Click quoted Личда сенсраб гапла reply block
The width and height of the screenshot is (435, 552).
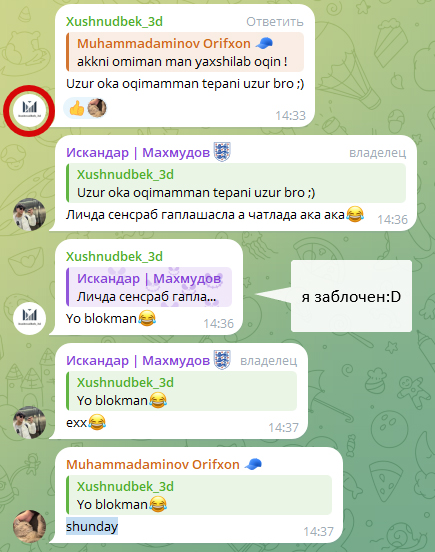(149, 287)
